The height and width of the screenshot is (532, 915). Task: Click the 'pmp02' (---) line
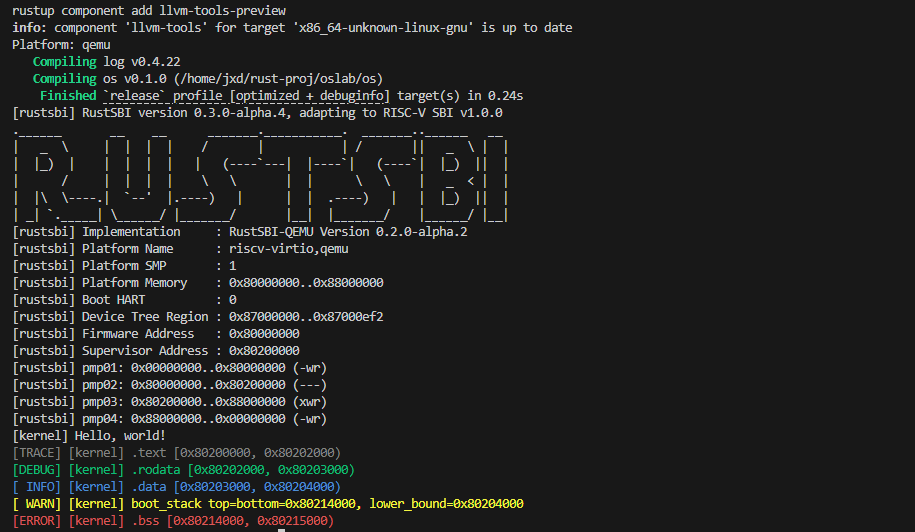click(x=169, y=384)
